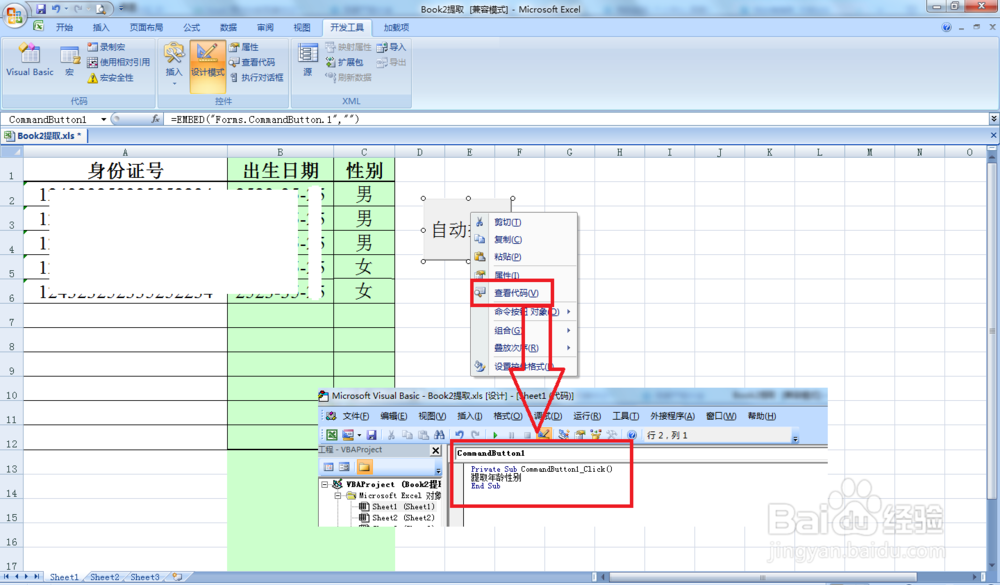Switch to 视图 ribbon tab
The height and width of the screenshot is (585, 1000).
coord(302,27)
